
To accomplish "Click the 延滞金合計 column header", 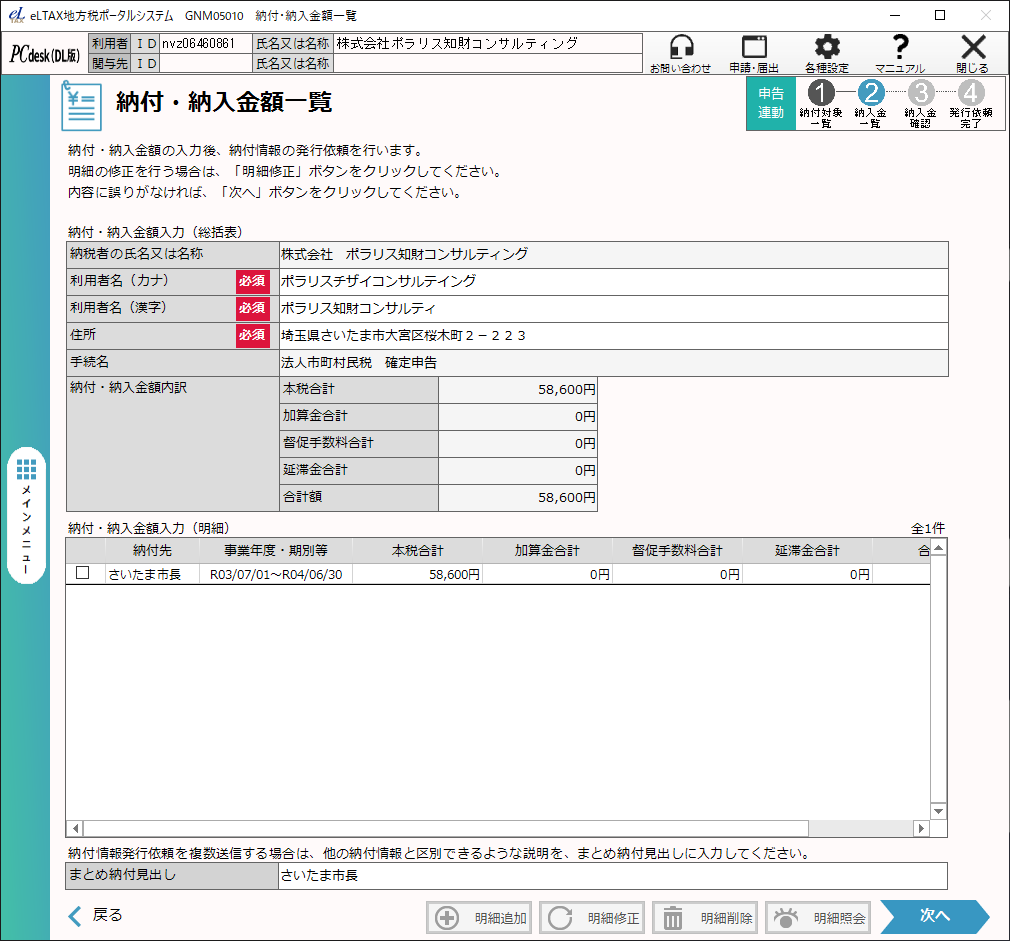I will pos(807,551).
